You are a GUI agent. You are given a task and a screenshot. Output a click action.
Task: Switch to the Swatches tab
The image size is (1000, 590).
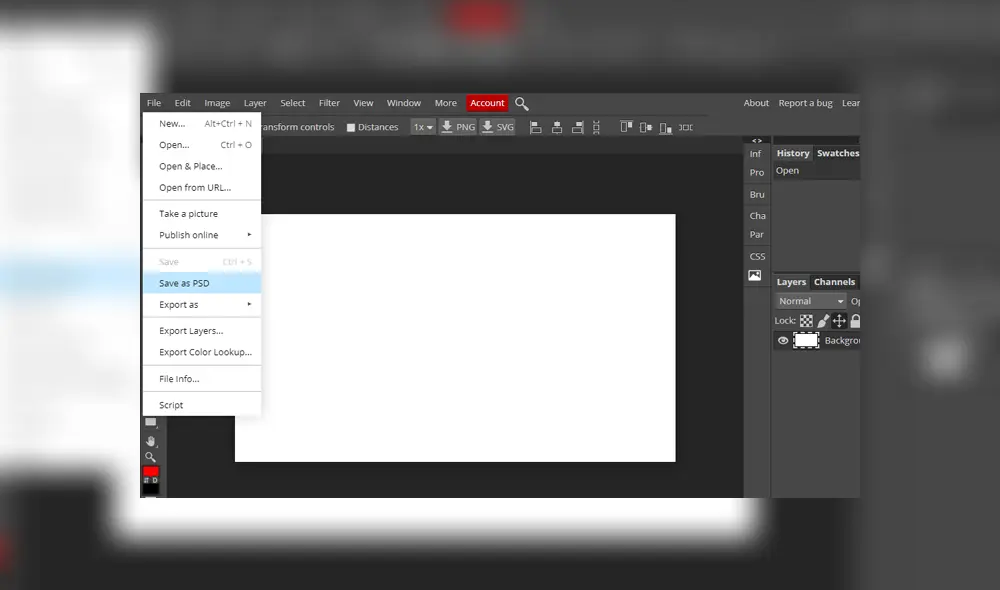[x=837, y=153]
